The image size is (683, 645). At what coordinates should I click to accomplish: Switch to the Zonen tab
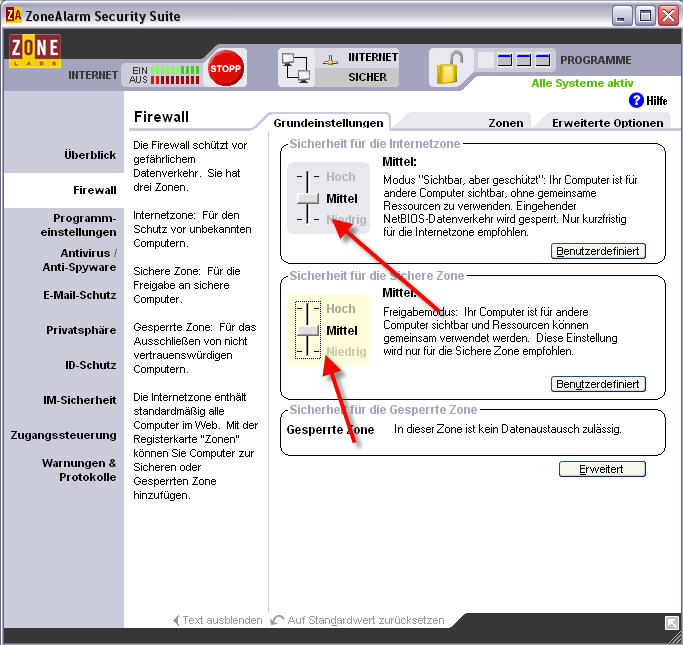click(x=506, y=123)
